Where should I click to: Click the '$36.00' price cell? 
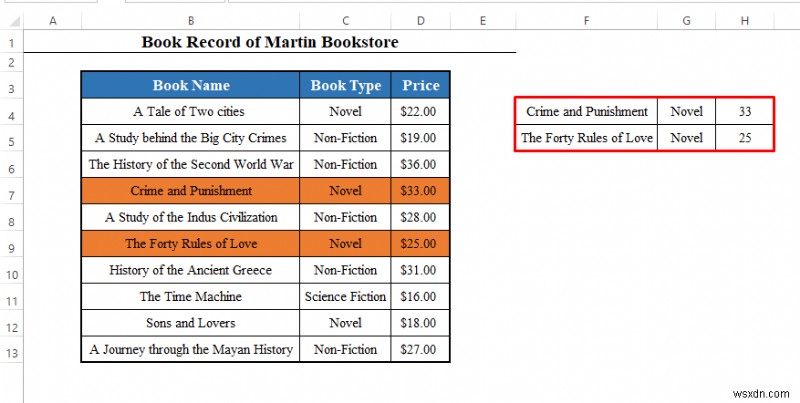pyautogui.click(x=421, y=165)
